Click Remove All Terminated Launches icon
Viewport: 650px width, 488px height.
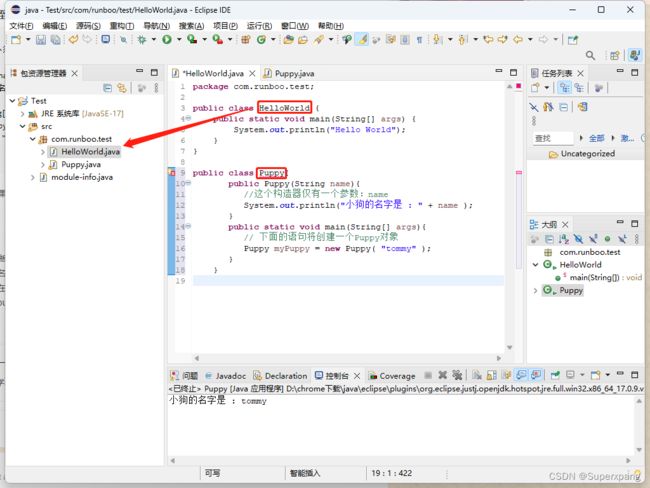coord(457,375)
